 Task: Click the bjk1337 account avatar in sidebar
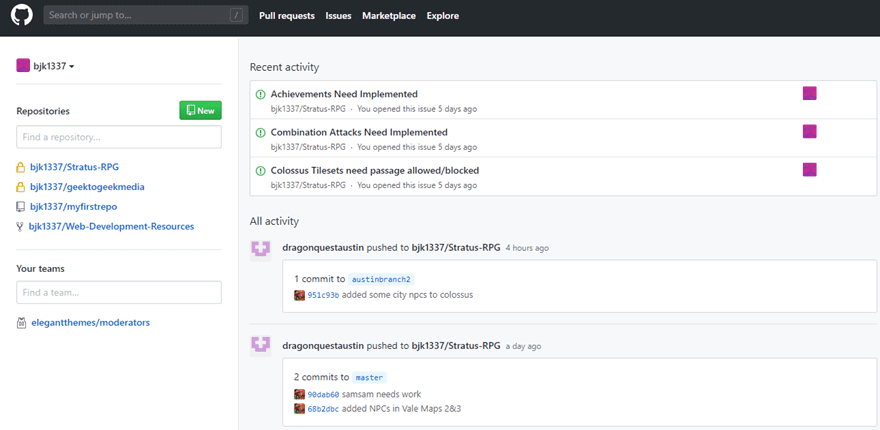tap(23, 66)
